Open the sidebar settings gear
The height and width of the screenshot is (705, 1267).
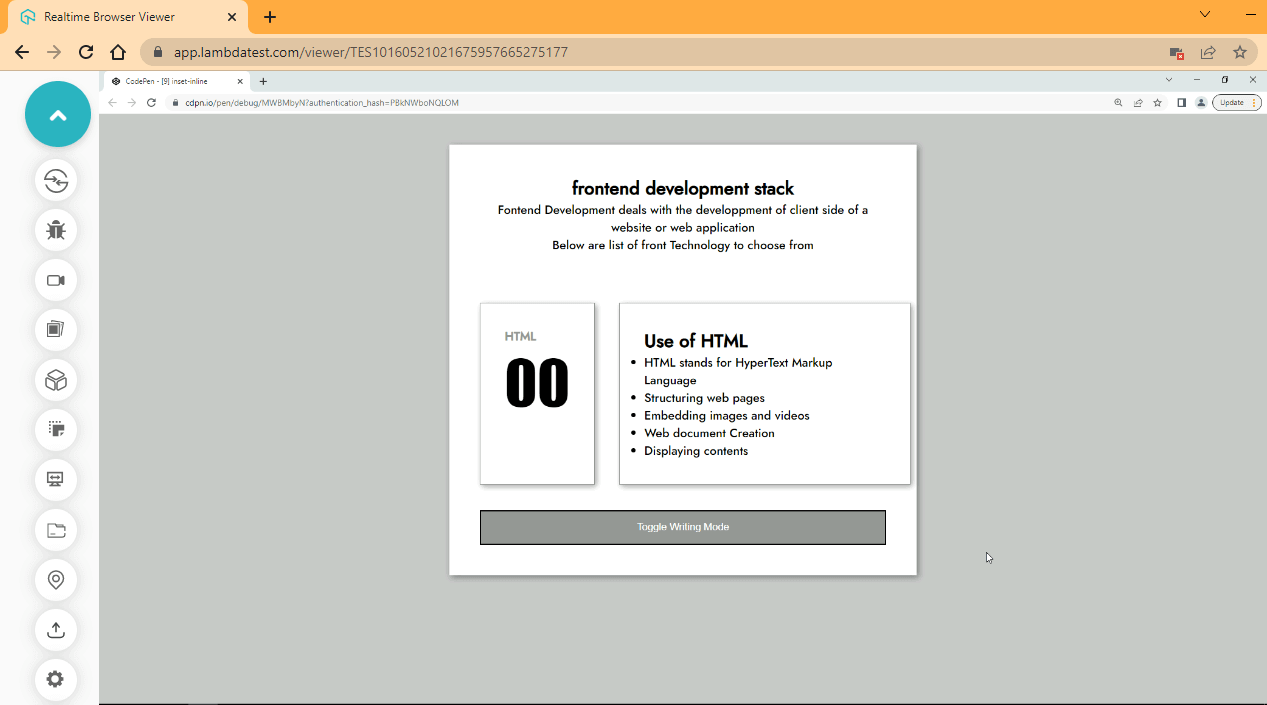[55, 679]
